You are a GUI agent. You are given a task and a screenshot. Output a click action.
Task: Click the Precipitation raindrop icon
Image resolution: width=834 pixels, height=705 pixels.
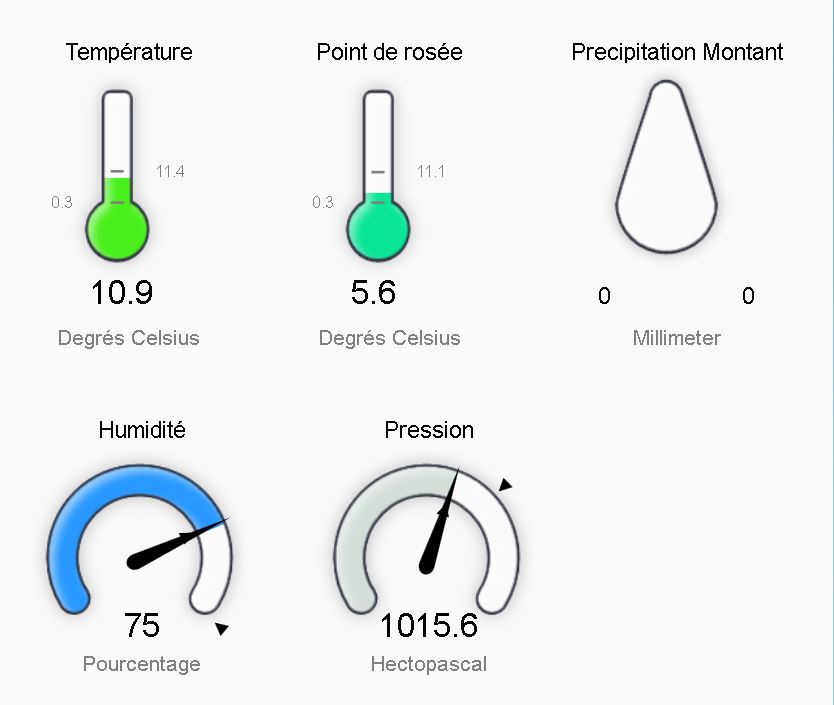(666, 167)
